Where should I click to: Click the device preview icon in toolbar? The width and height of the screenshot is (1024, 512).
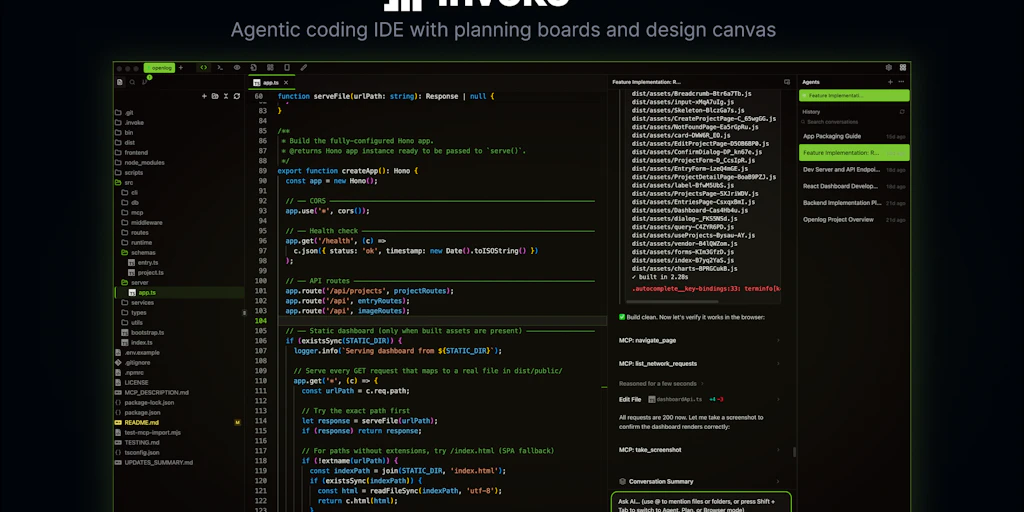coord(287,67)
